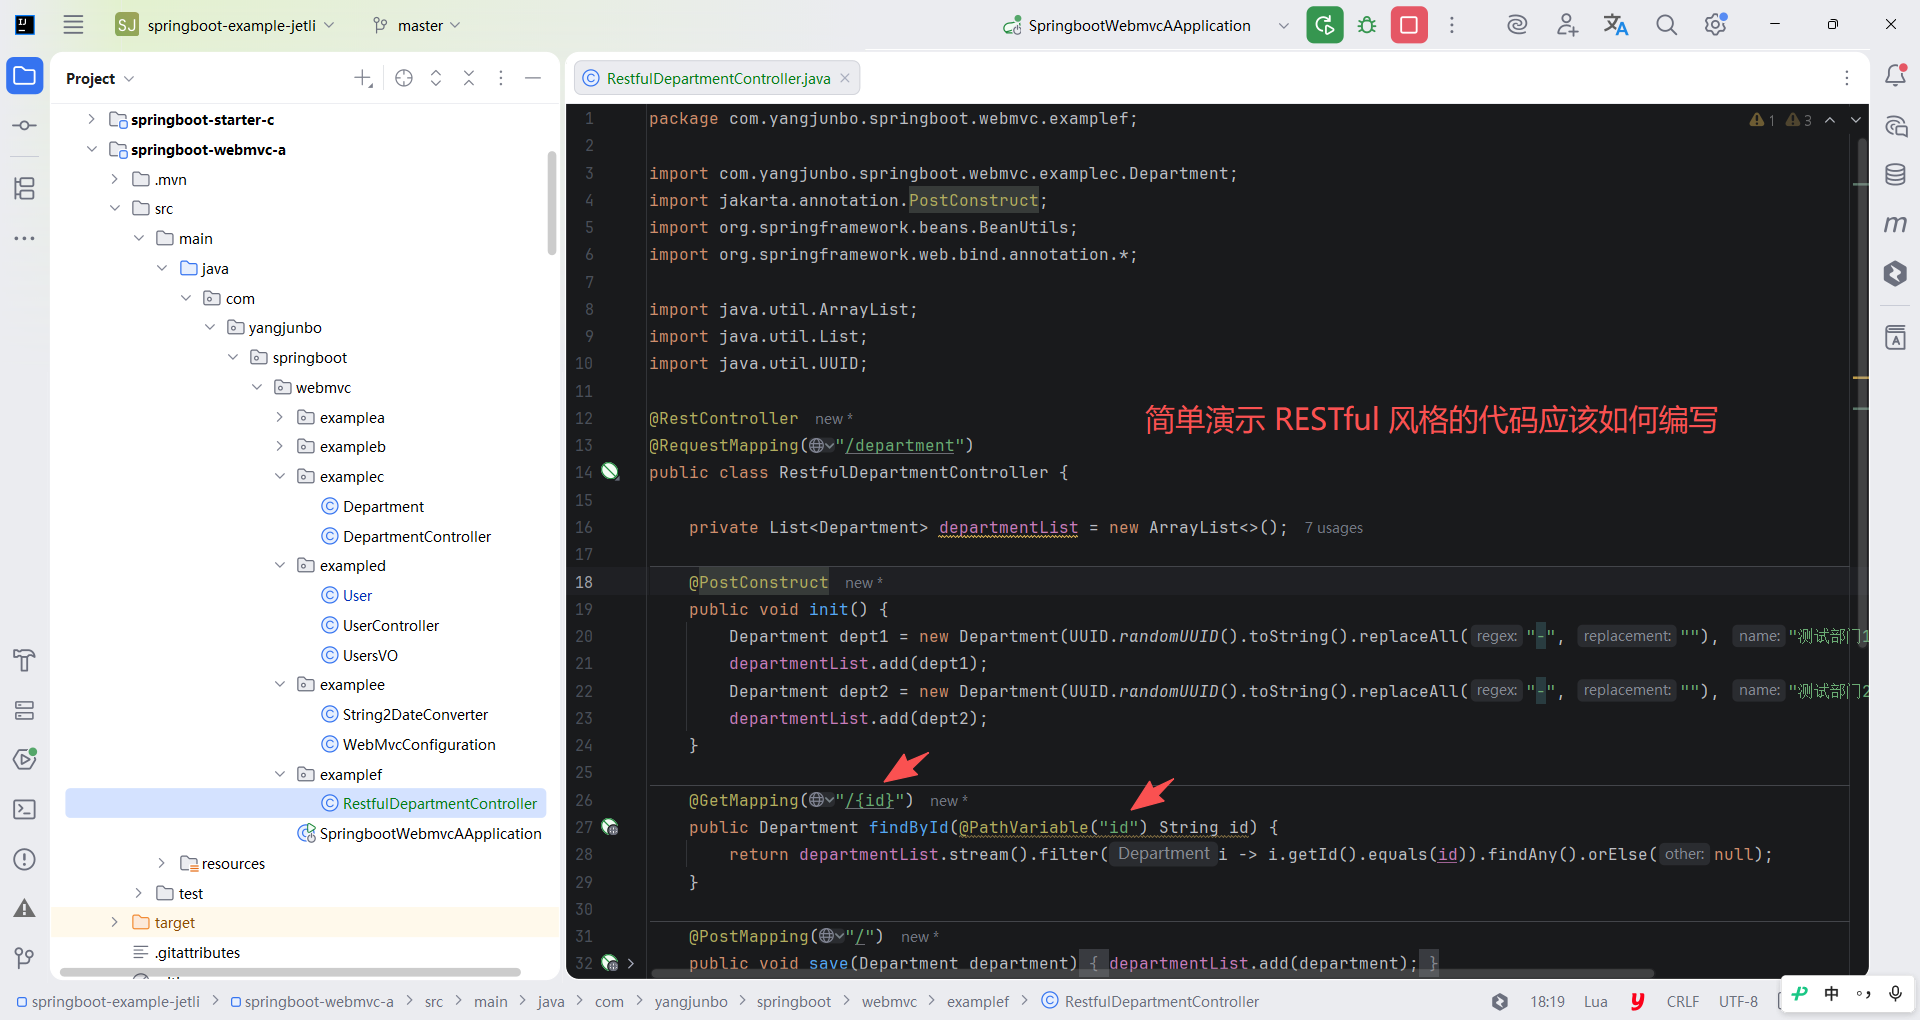
Task: Click Project tree vertical scrollbar
Action: (552, 203)
